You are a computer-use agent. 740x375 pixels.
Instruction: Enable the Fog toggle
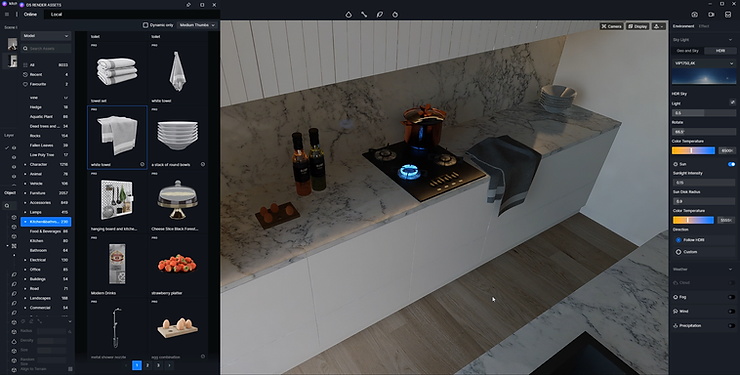tap(731, 297)
